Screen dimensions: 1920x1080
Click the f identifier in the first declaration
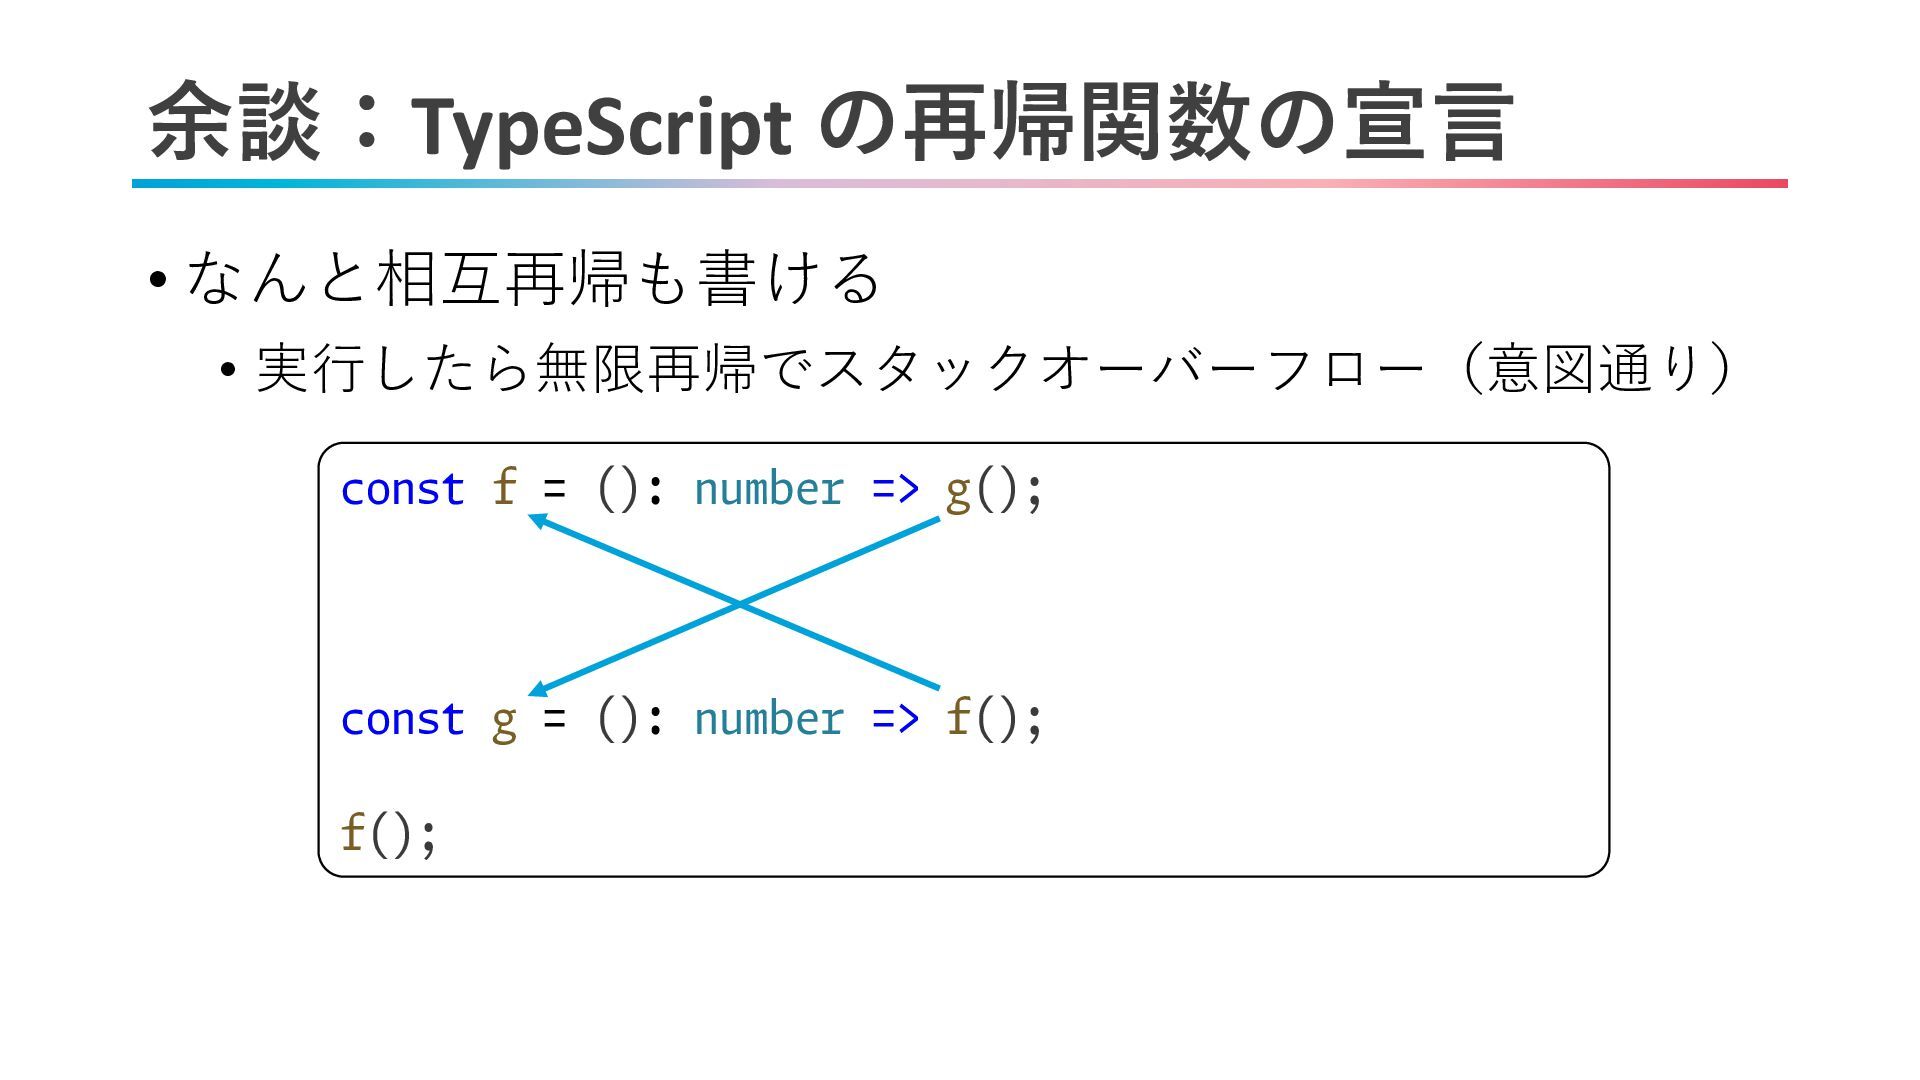pyautogui.click(x=504, y=489)
